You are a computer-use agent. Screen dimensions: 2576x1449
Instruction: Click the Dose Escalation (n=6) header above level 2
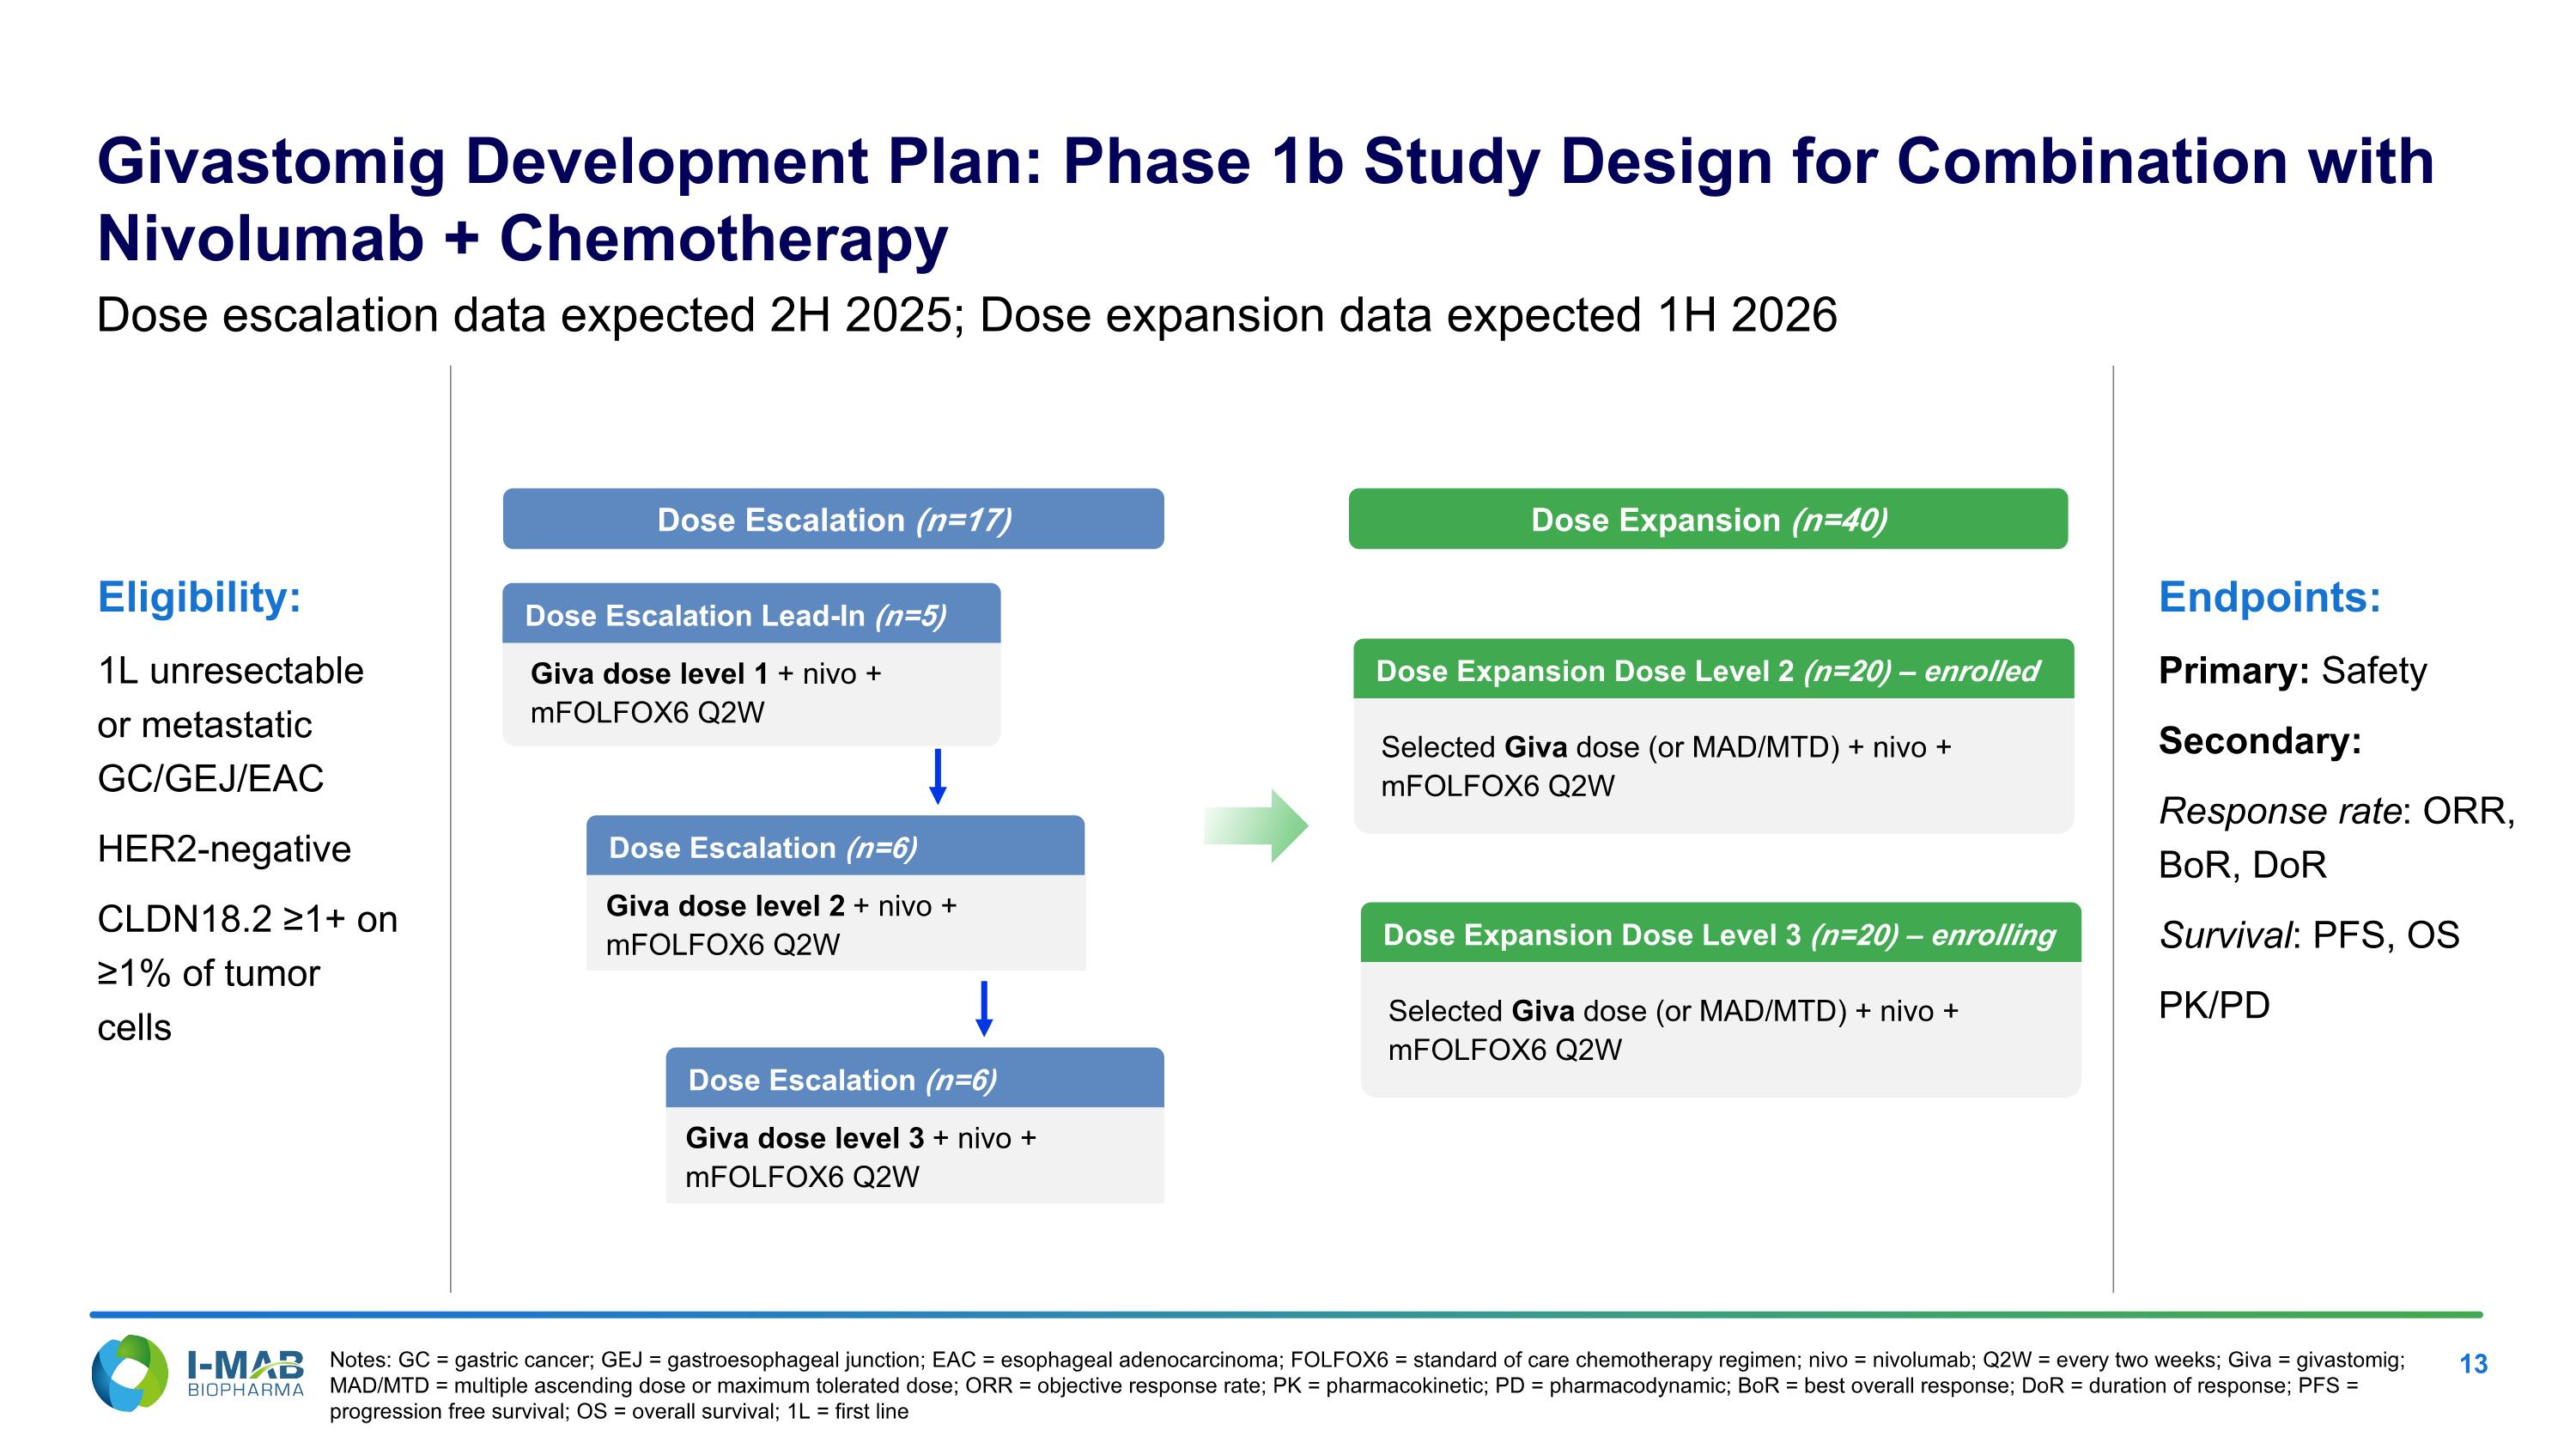click(x=835, y=846)
